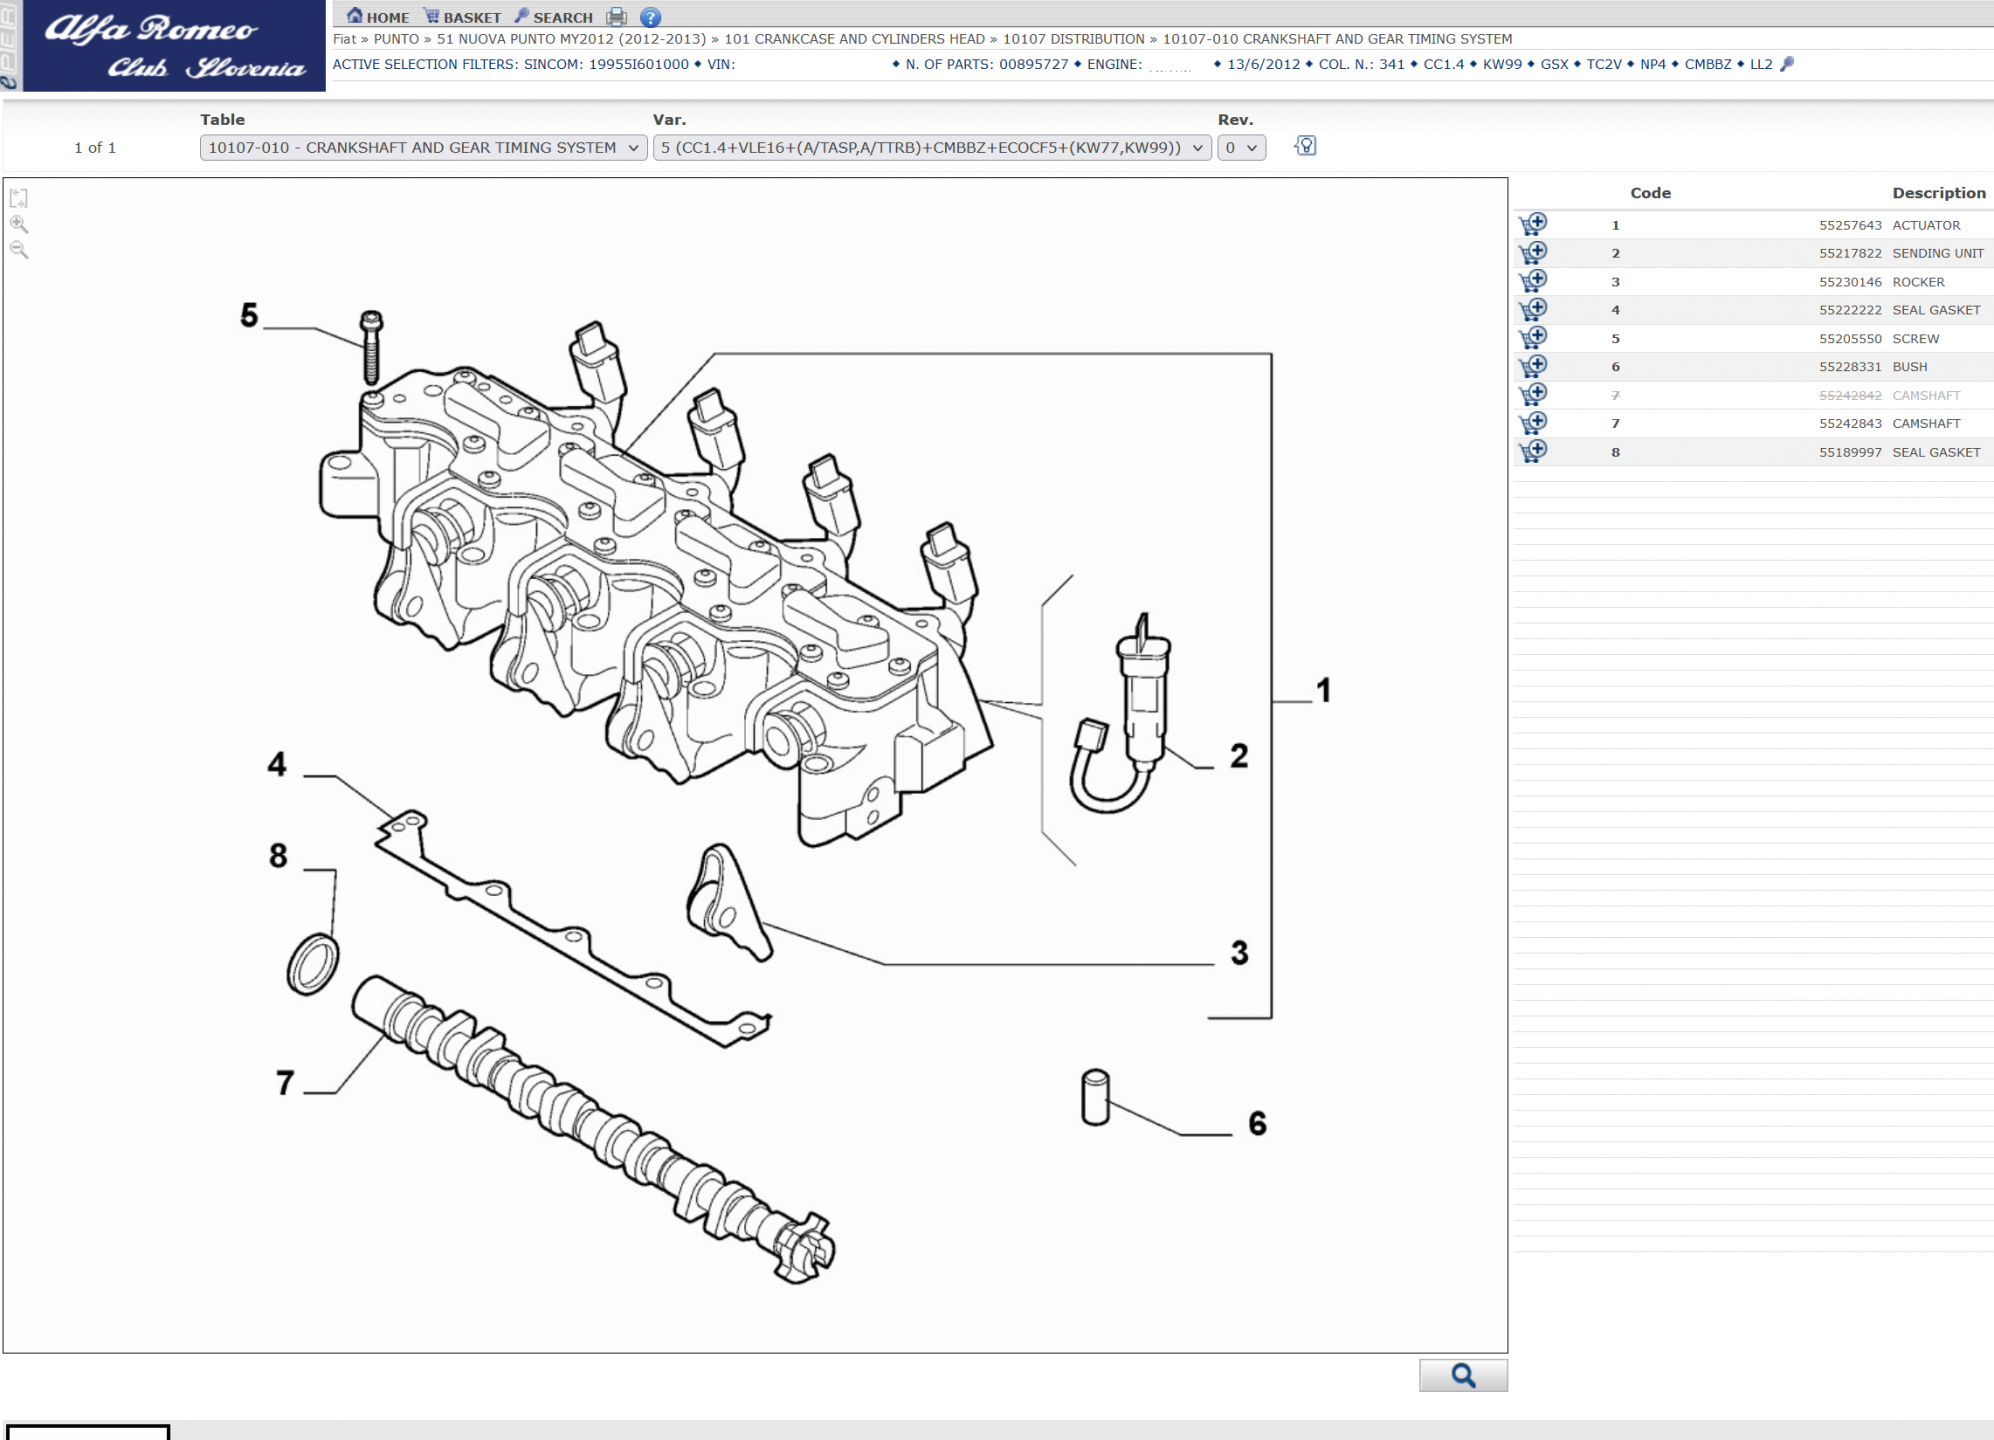Open the PUNTO breadcrumb link
The image size is (1994, 1440).
coord(396,39)
